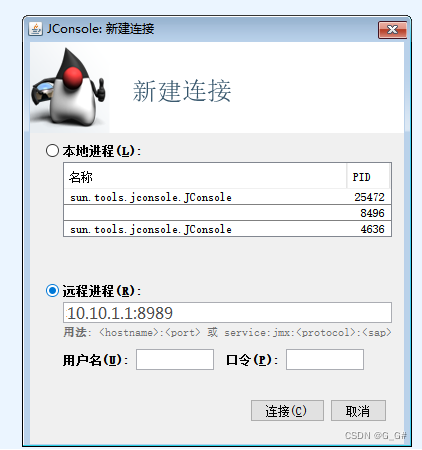Viewport: 422px width, 450px height.
Task: Focus the 口令(P) password box
Action: 325,359
